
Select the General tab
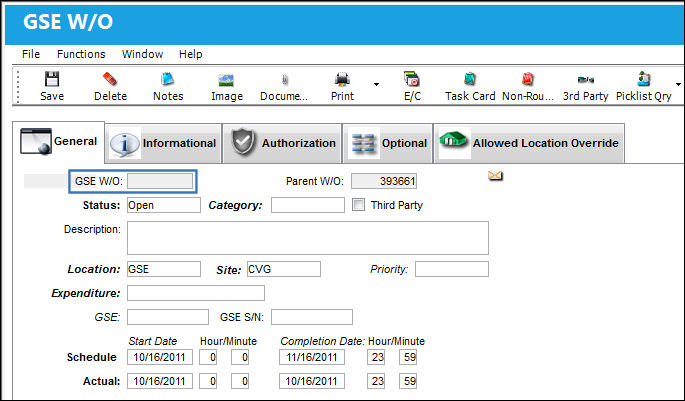click(x=59, y=142)
